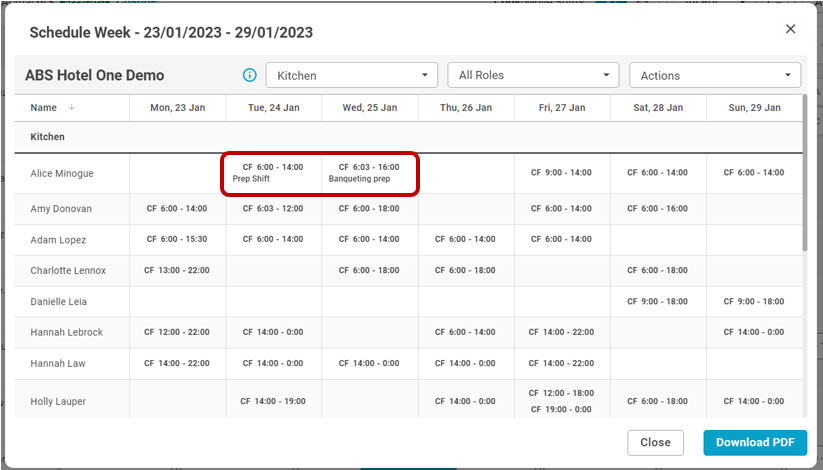
Task: Click Holly Lauper's Tuesday shift 14:00 - 19:00
Action: pos(273,401)
